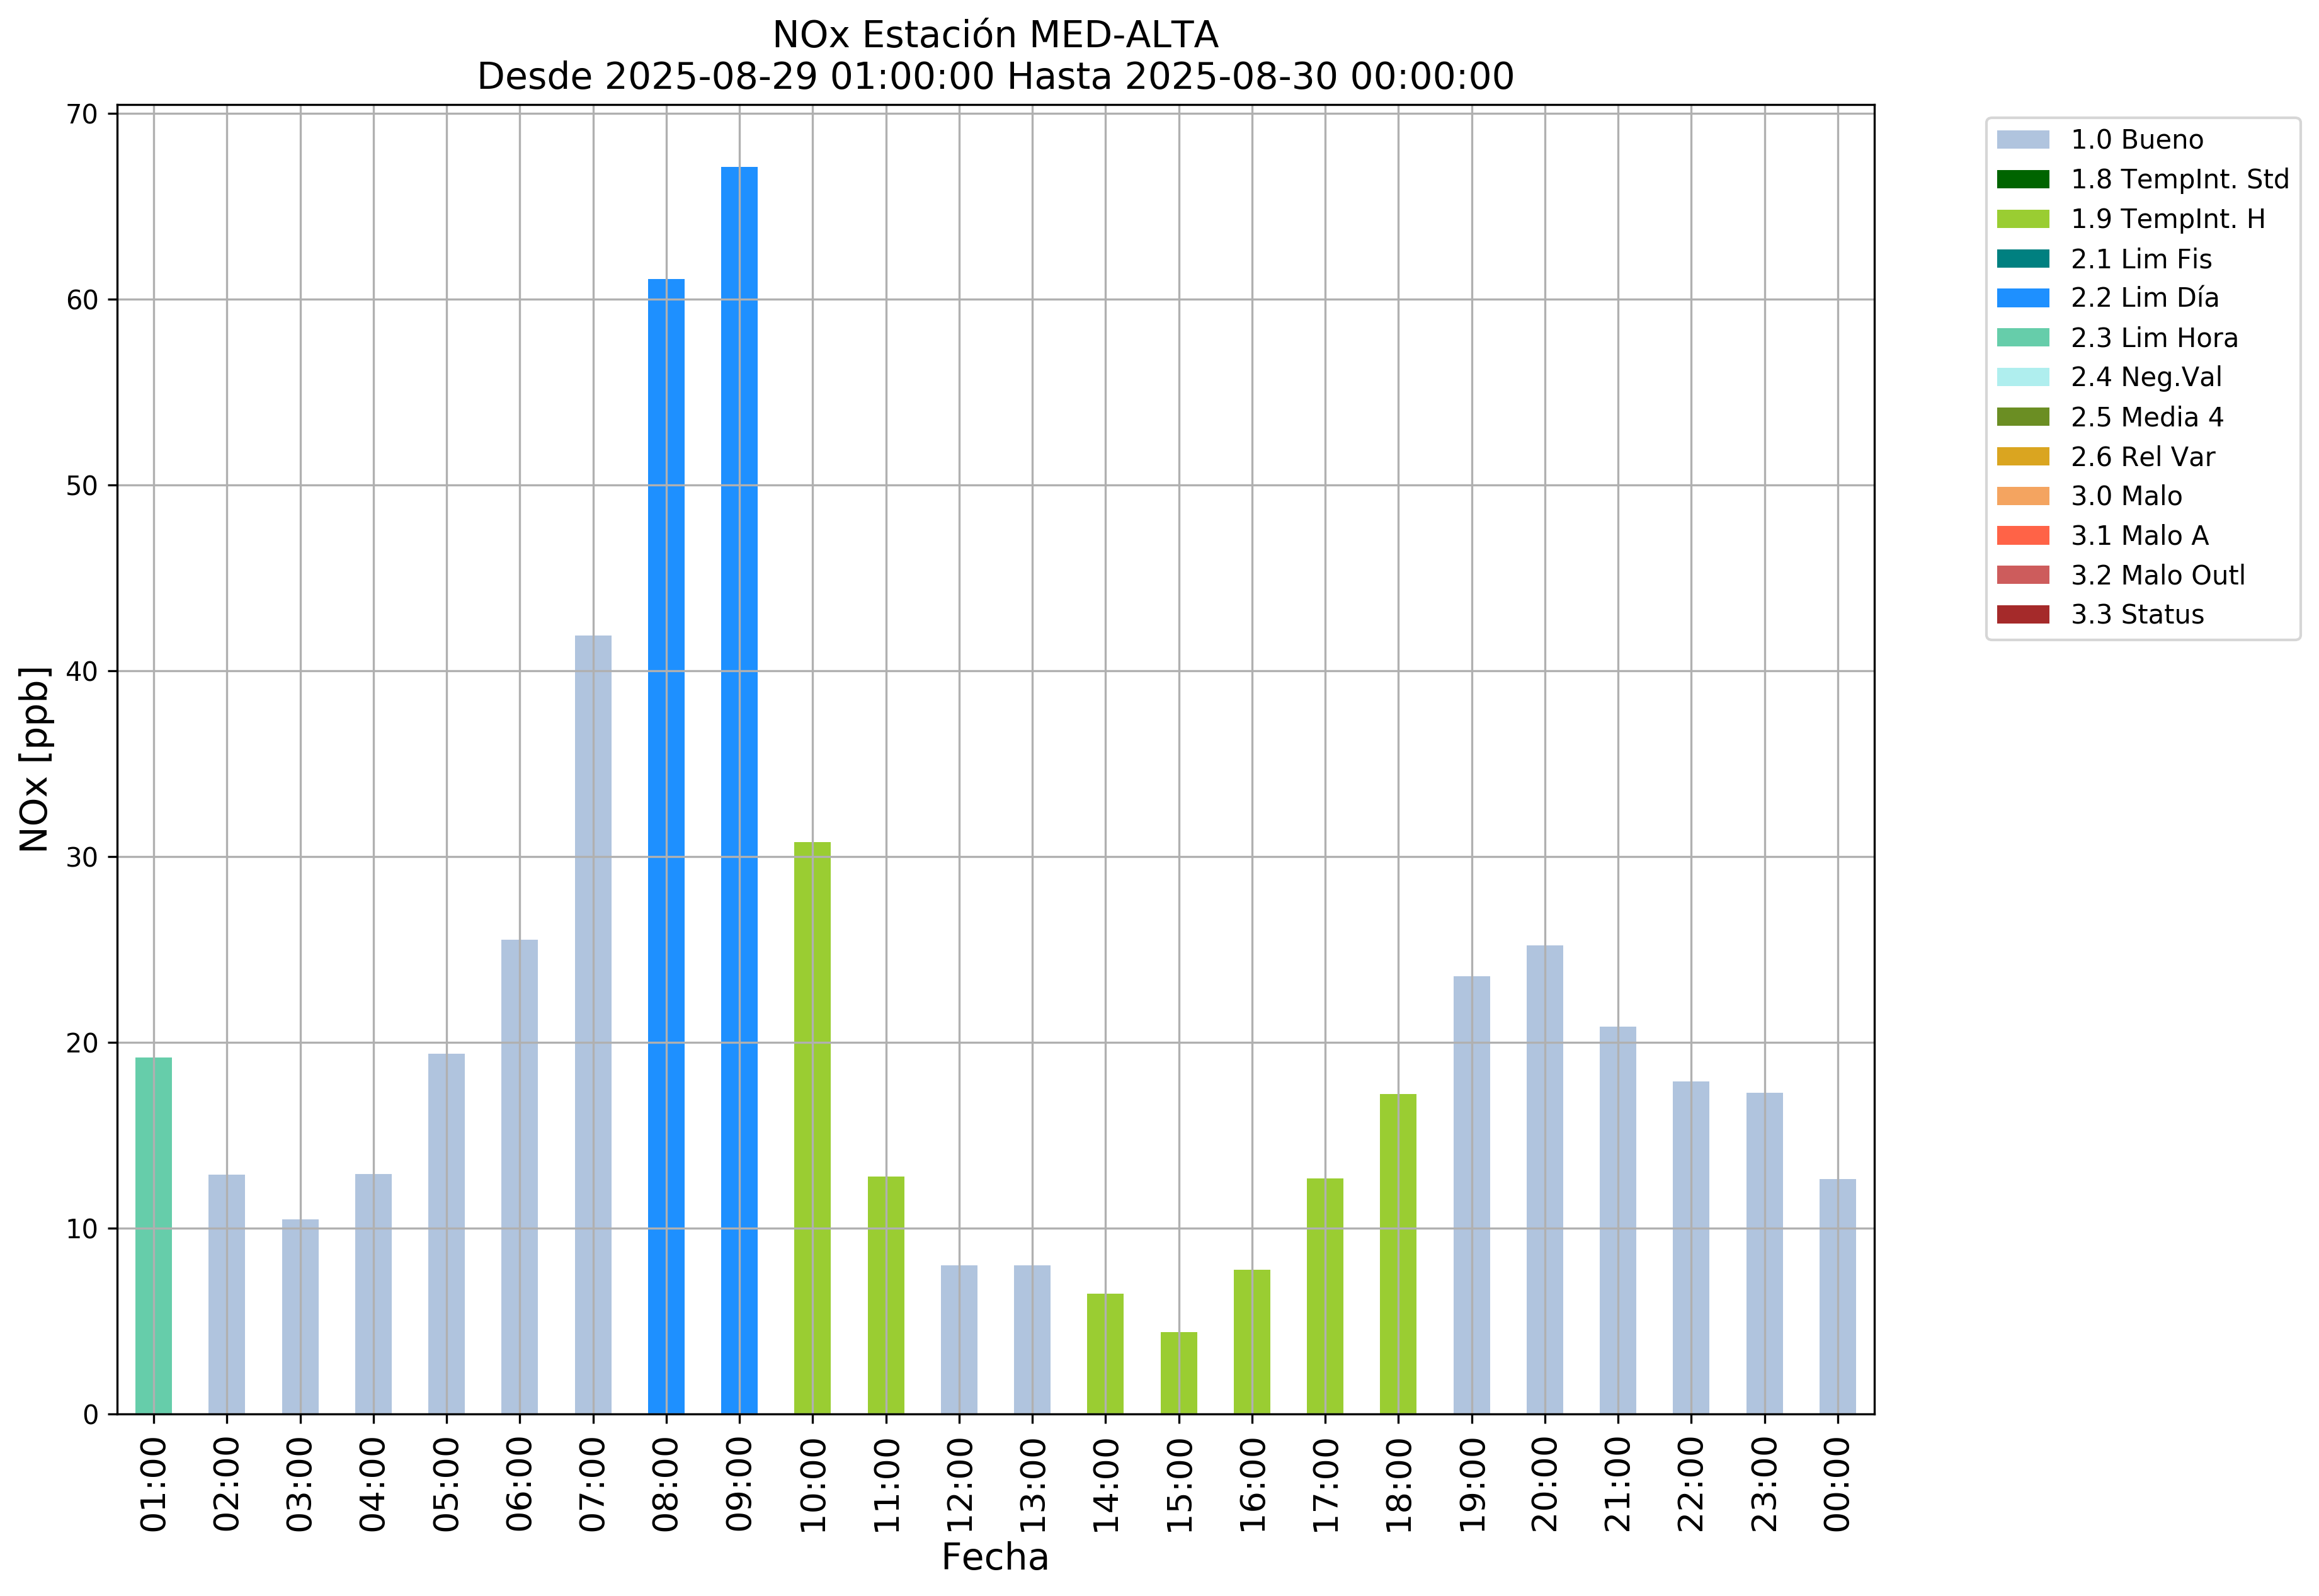Click the 3.1 Malo A legend label
The height and width of the screenshot is (1596, 2319).
click(x=2139, y=536)
